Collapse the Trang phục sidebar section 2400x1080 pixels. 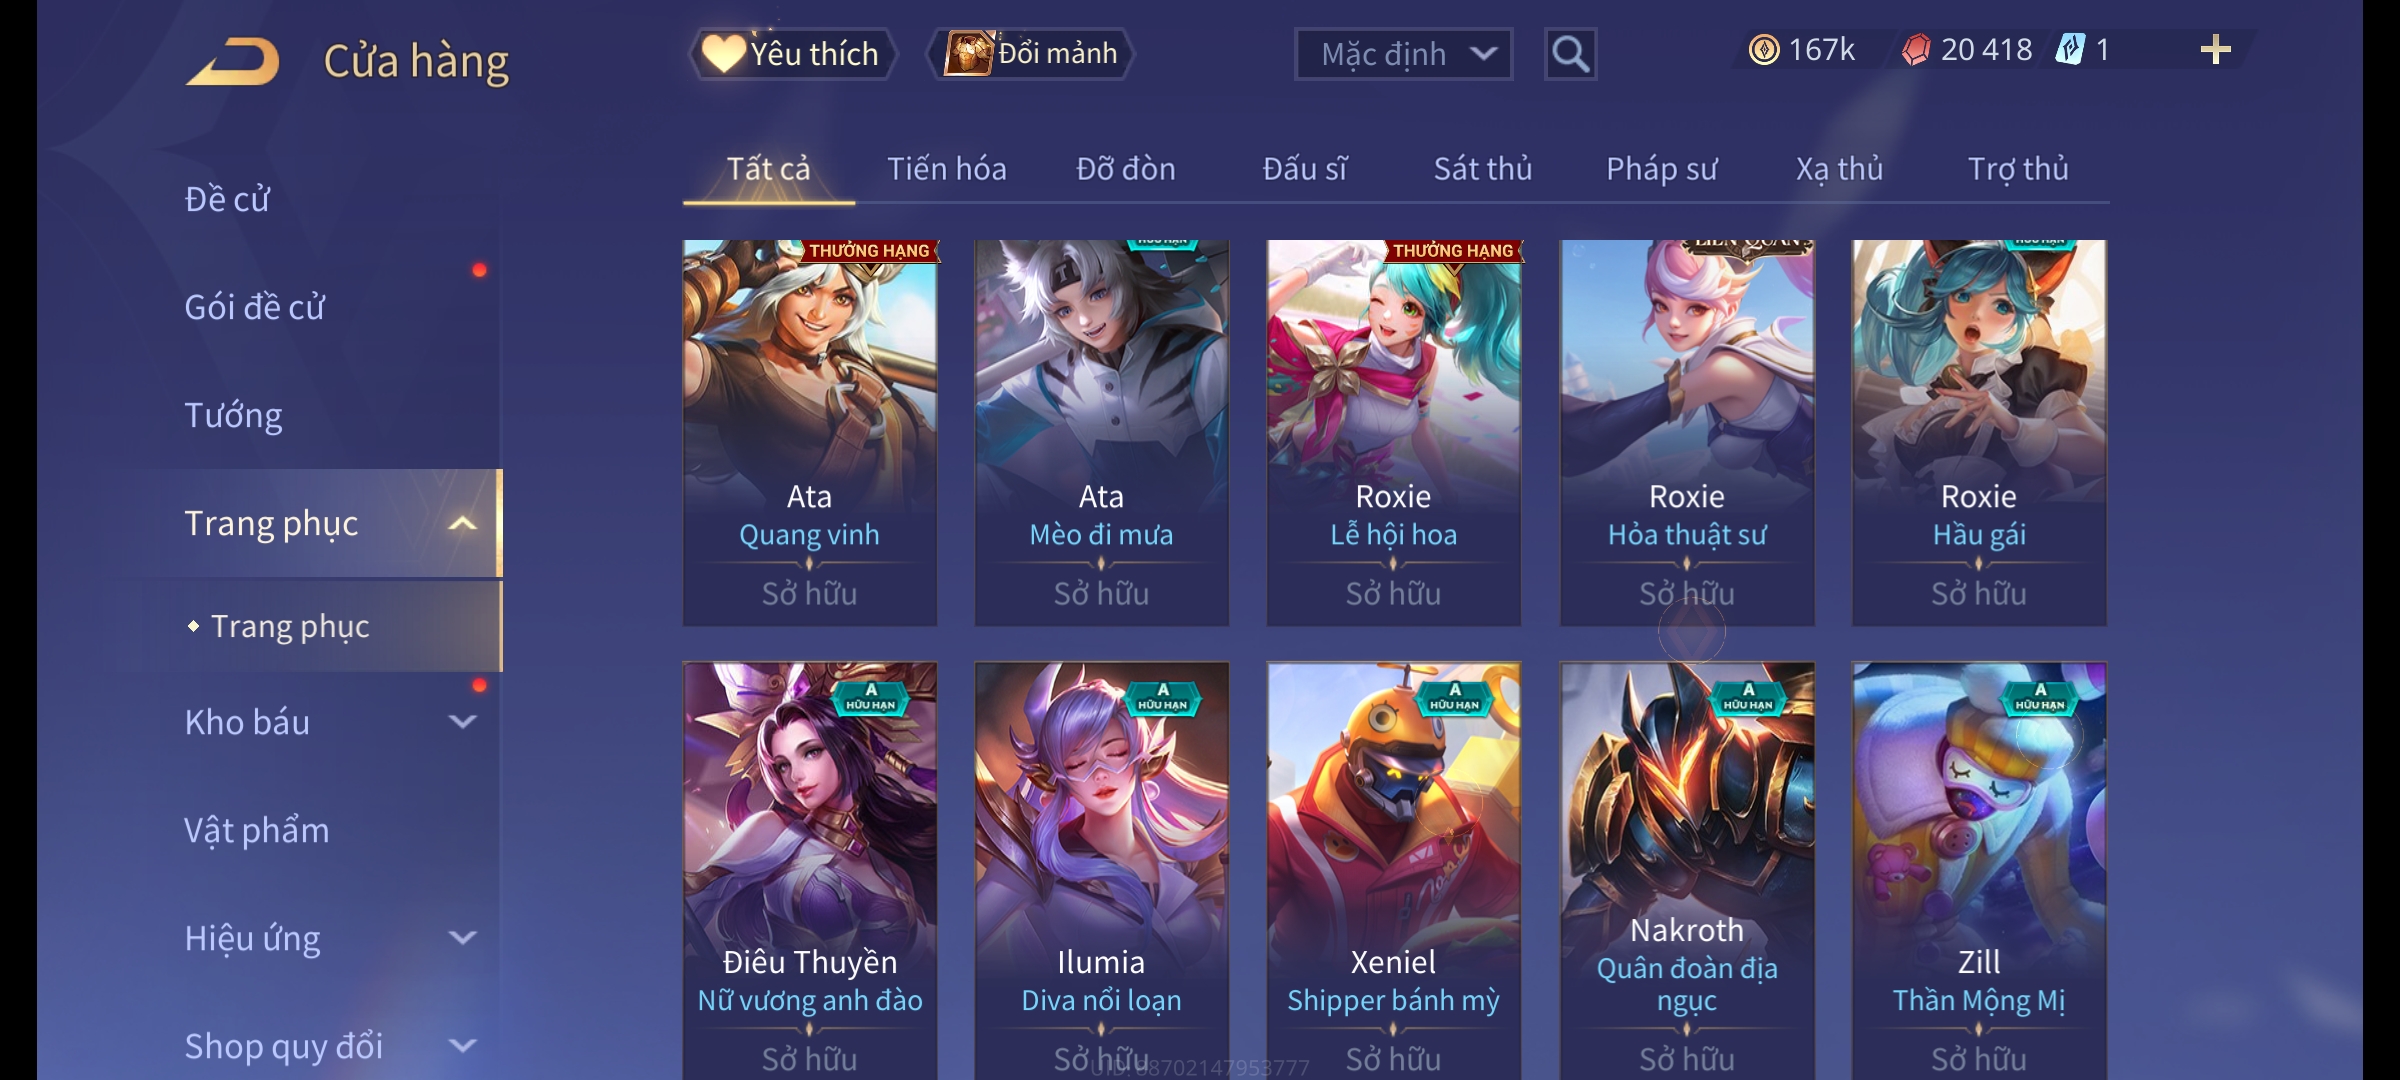(462, 523)
